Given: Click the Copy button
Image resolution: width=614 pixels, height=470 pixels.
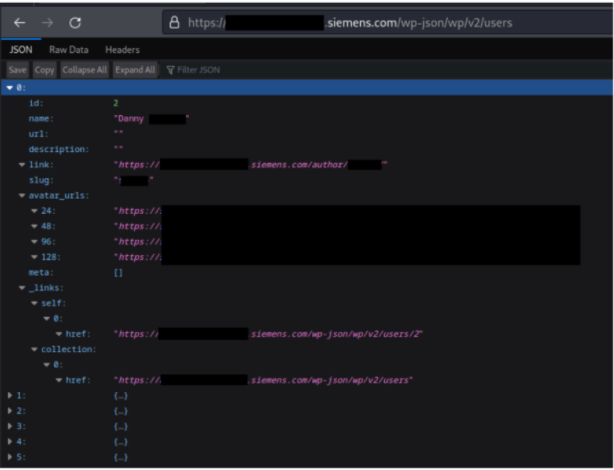Looking at the screenshot, I should (44, 70).
